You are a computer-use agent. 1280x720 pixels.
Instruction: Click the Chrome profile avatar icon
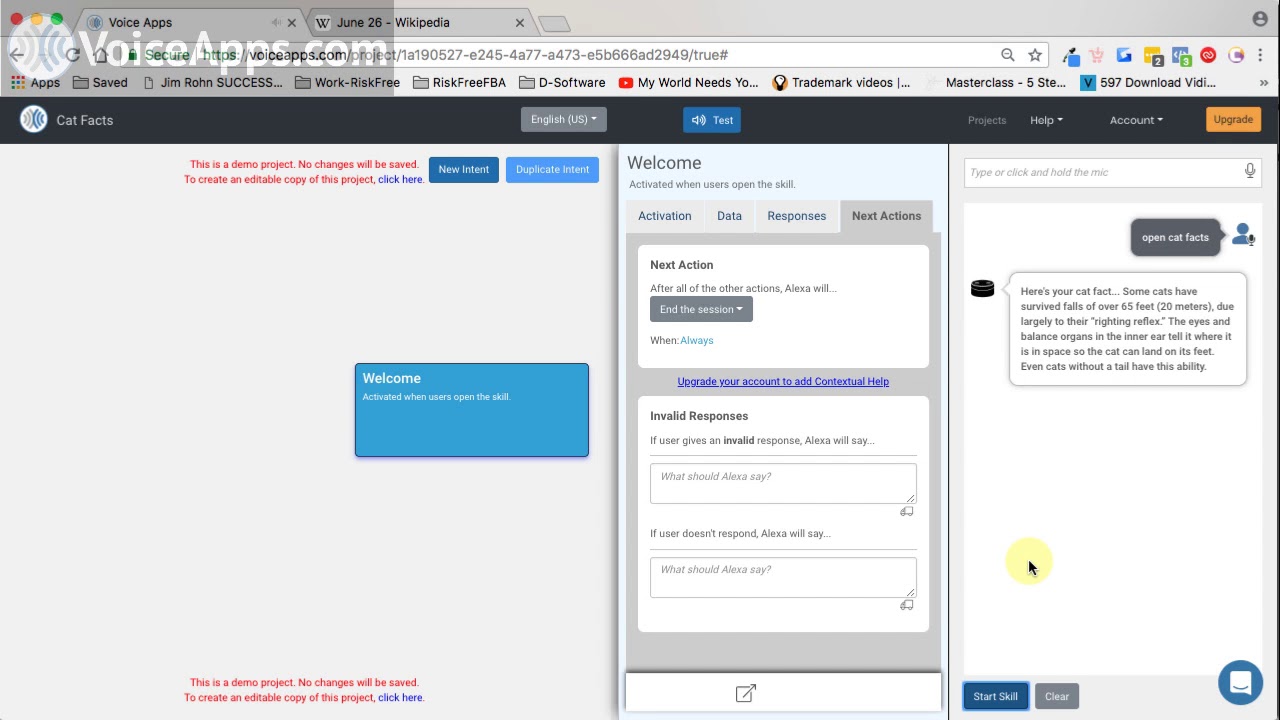click(1259, 19)
